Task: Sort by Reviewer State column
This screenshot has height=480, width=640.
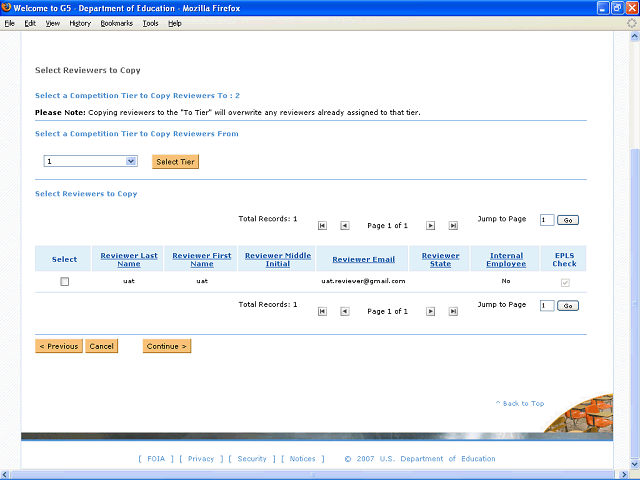Action: (x=440, y=260)
